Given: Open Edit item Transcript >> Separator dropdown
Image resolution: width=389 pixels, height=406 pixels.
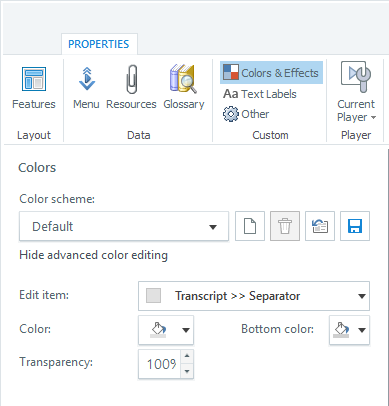Looking at the screenshot, I should pos(254,296).
